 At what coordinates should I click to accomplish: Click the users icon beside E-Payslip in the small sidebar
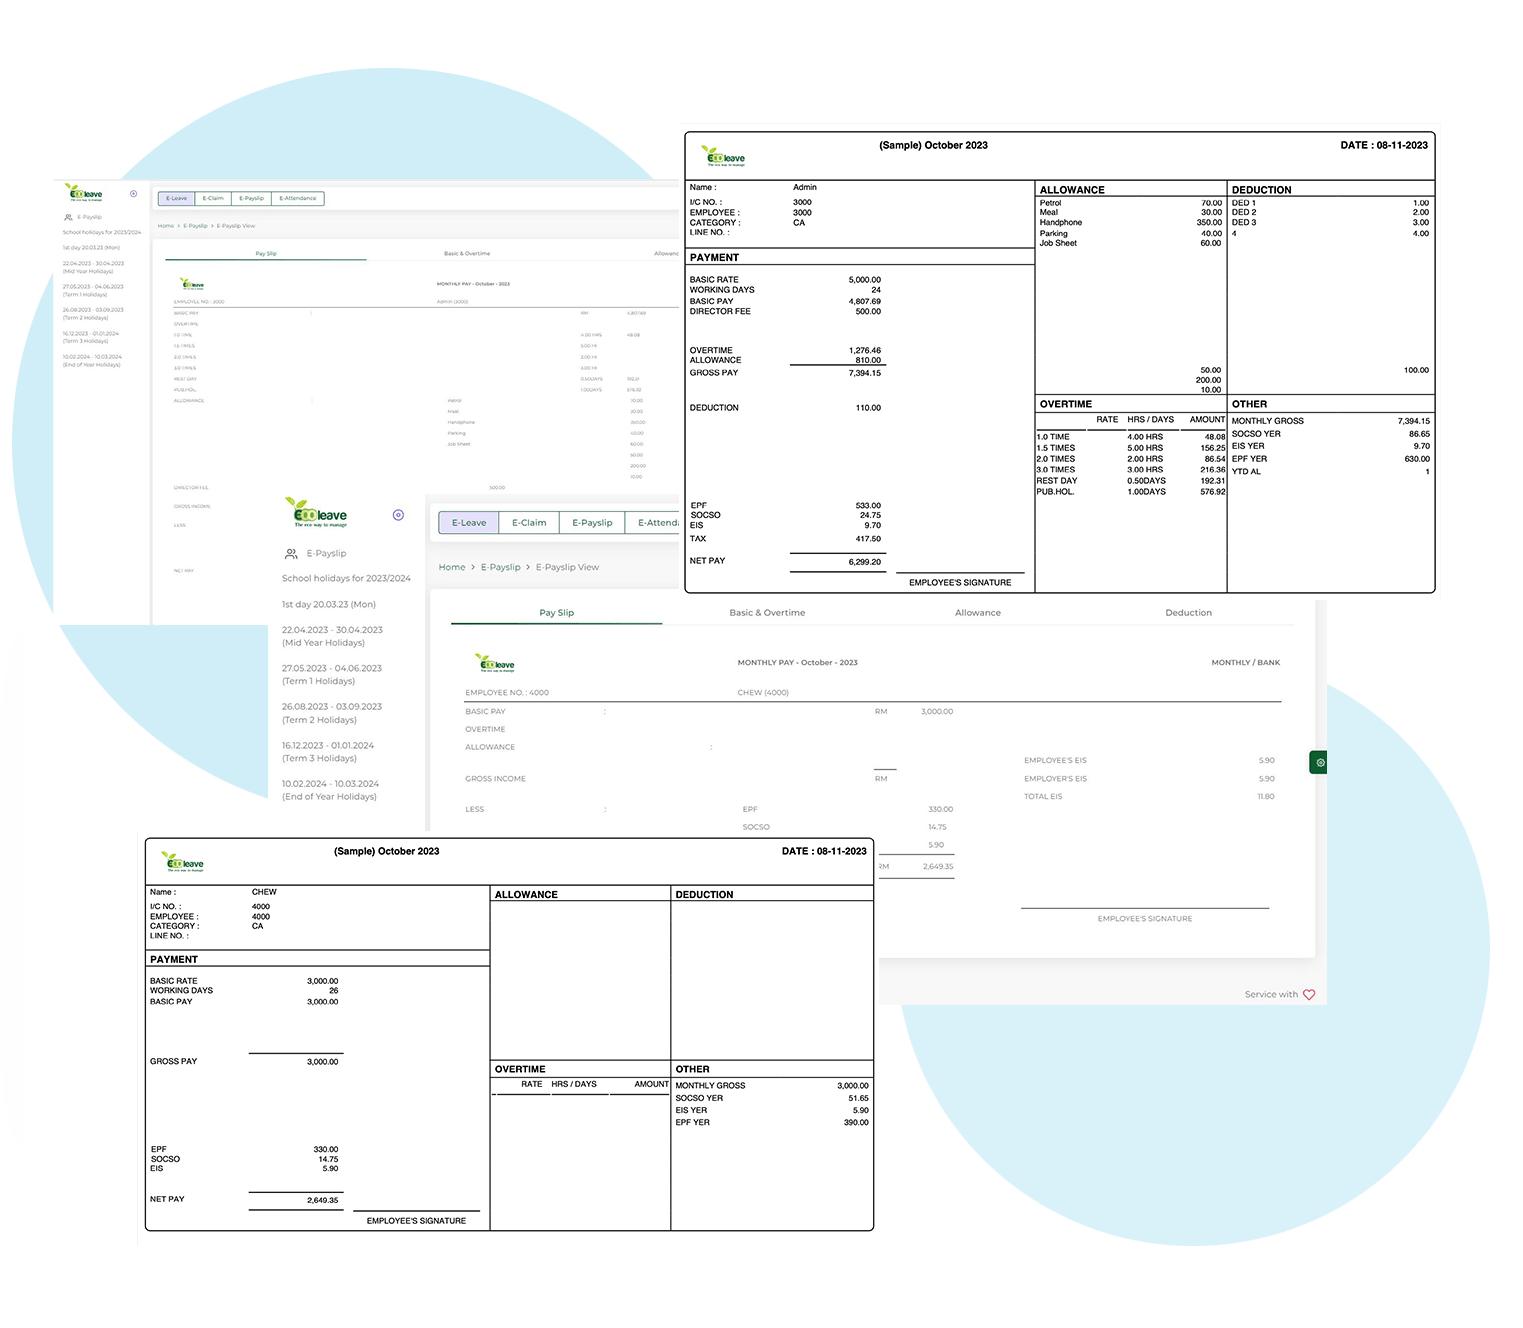(x=68, y=217)
